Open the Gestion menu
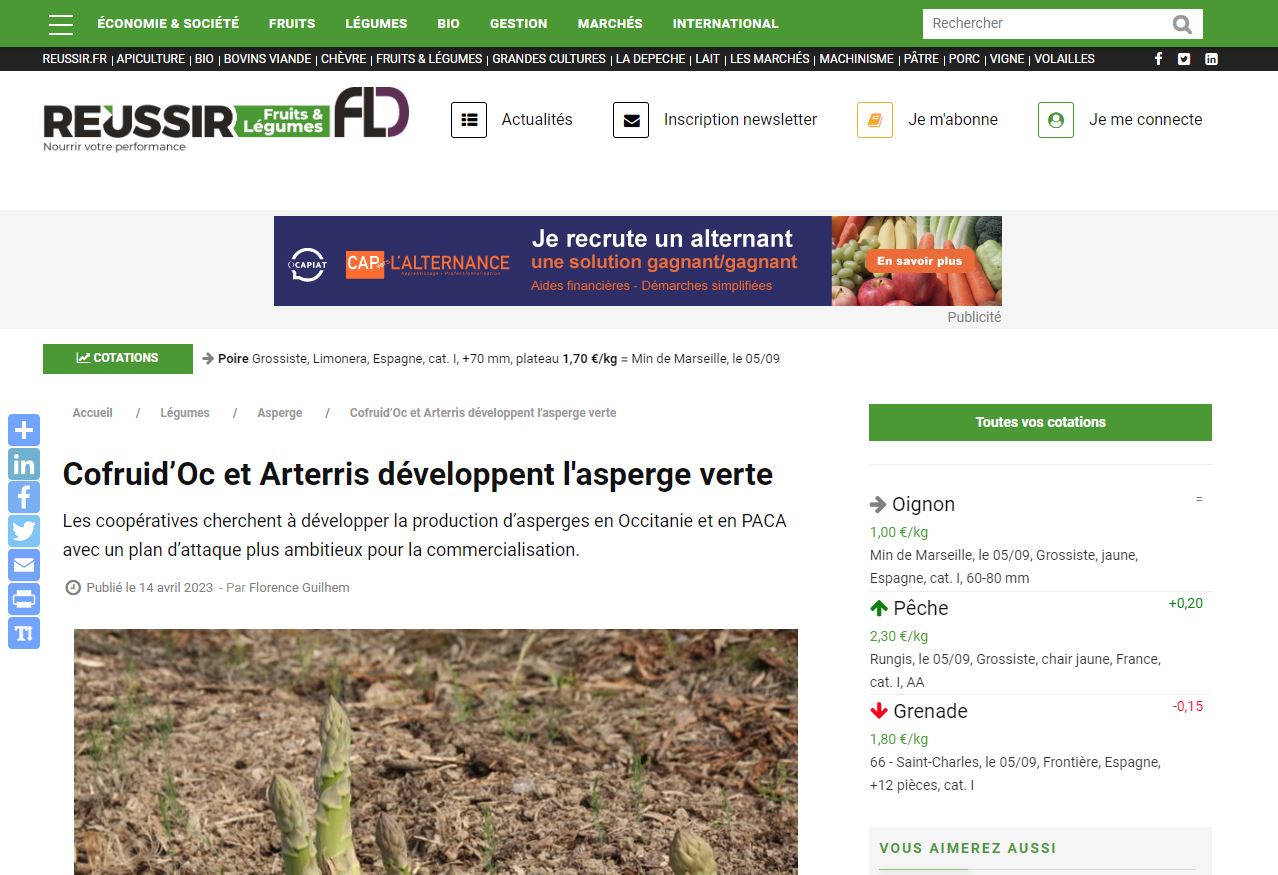Viewport: 1278px width, 875px height. (518, 23)
